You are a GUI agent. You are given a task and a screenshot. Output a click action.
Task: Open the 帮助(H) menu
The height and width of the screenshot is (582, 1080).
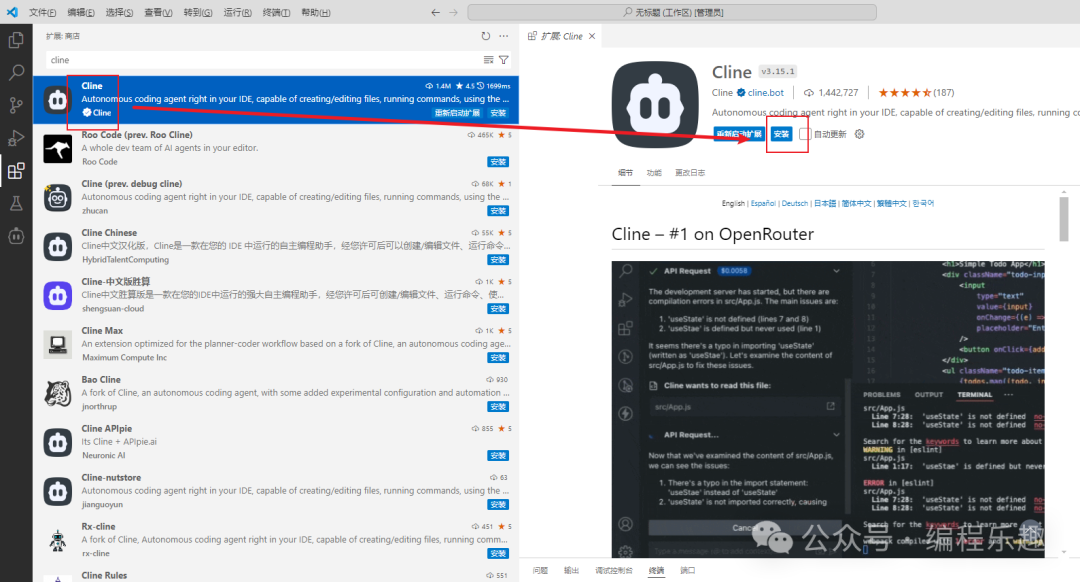click(x=315, y=12)
